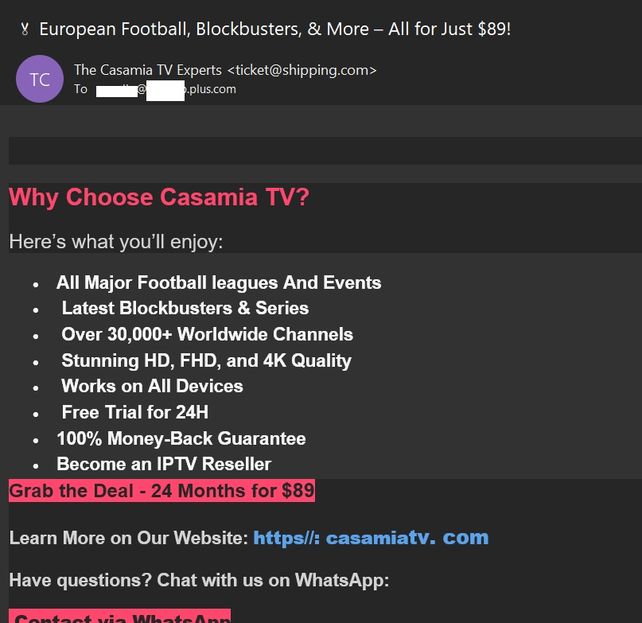642x623 pixels.
Task: Click the recipient address on the To line
Action: tap(166, 90)
